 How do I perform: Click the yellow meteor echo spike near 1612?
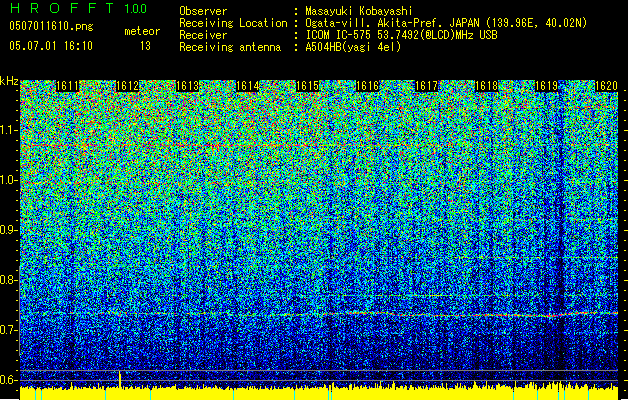coord(120,379)
